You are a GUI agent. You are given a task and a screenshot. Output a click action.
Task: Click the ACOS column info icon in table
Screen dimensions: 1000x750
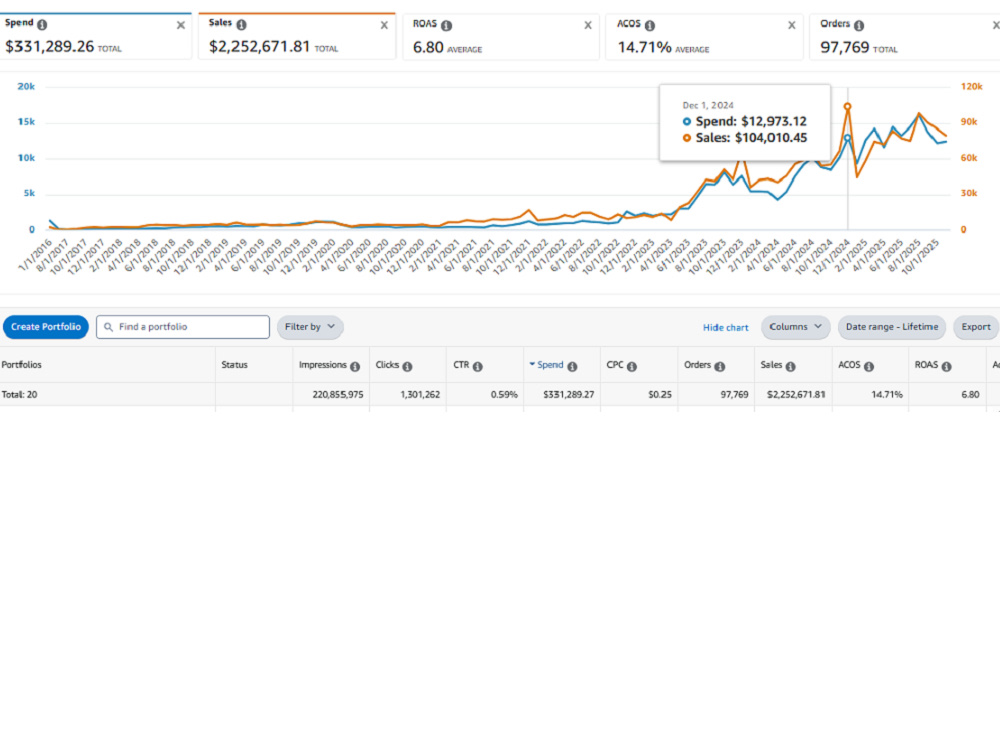[869, 366]
